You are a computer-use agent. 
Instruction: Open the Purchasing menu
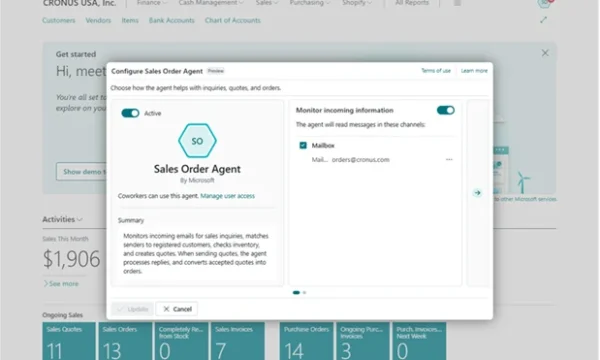310,3
